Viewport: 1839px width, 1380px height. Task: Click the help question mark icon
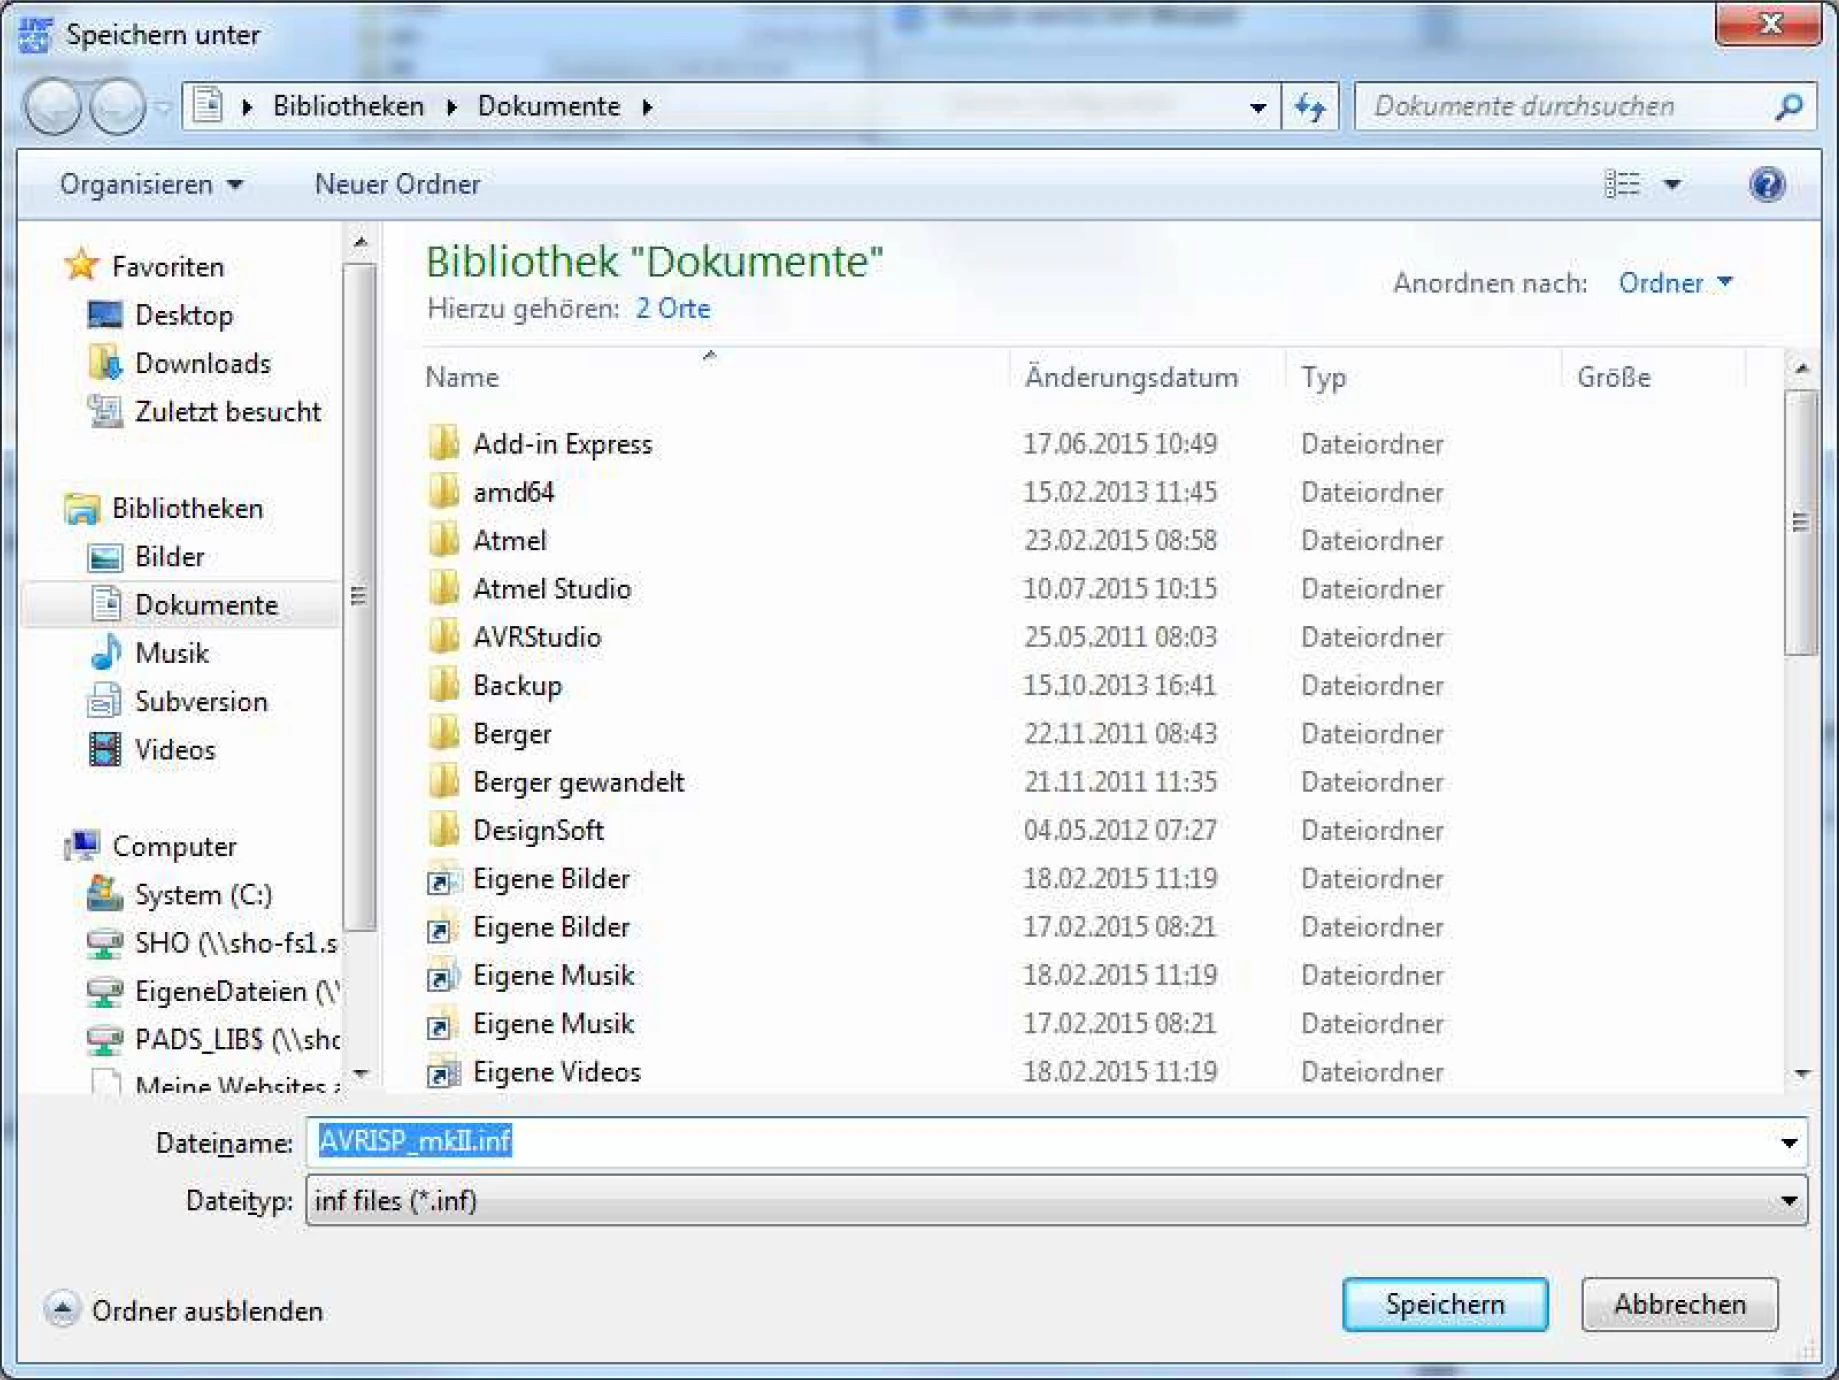[1766, 185]
